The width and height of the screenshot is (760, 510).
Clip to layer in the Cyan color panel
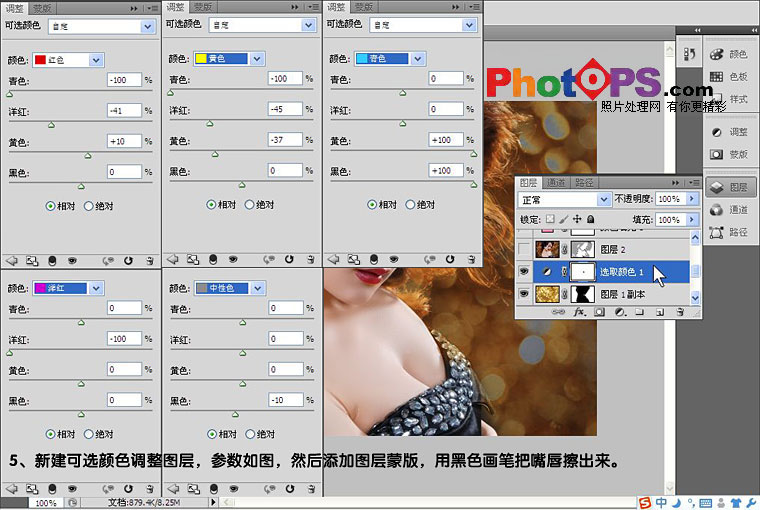[x=374, y=259]
